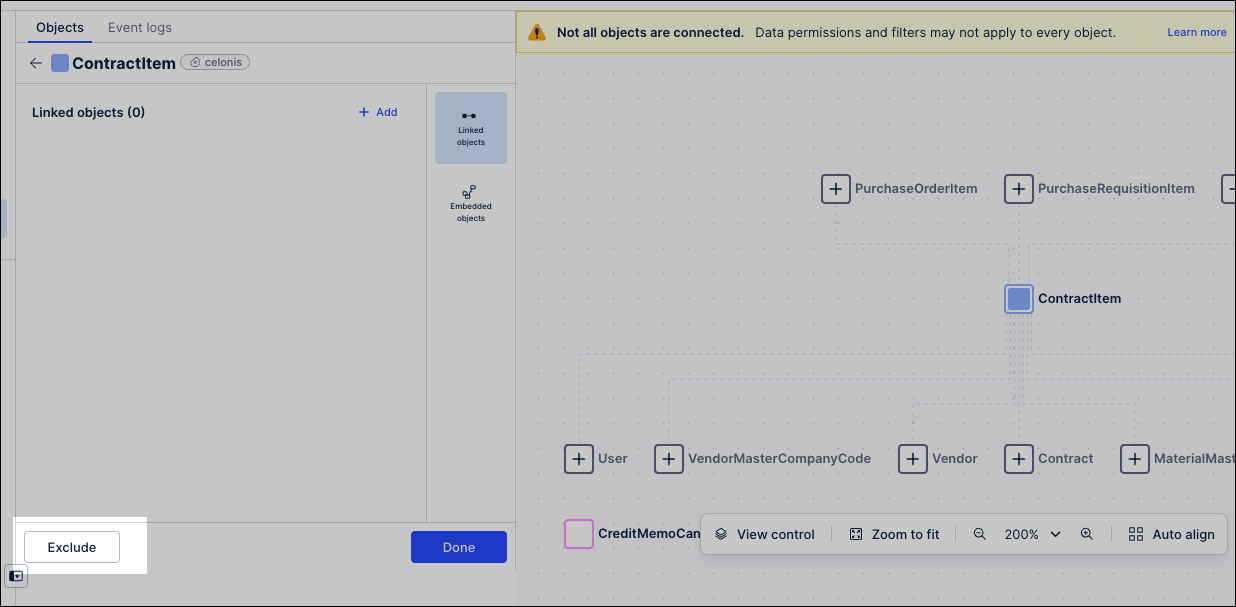Select the blue ContractItem node square

[1018, 298]
